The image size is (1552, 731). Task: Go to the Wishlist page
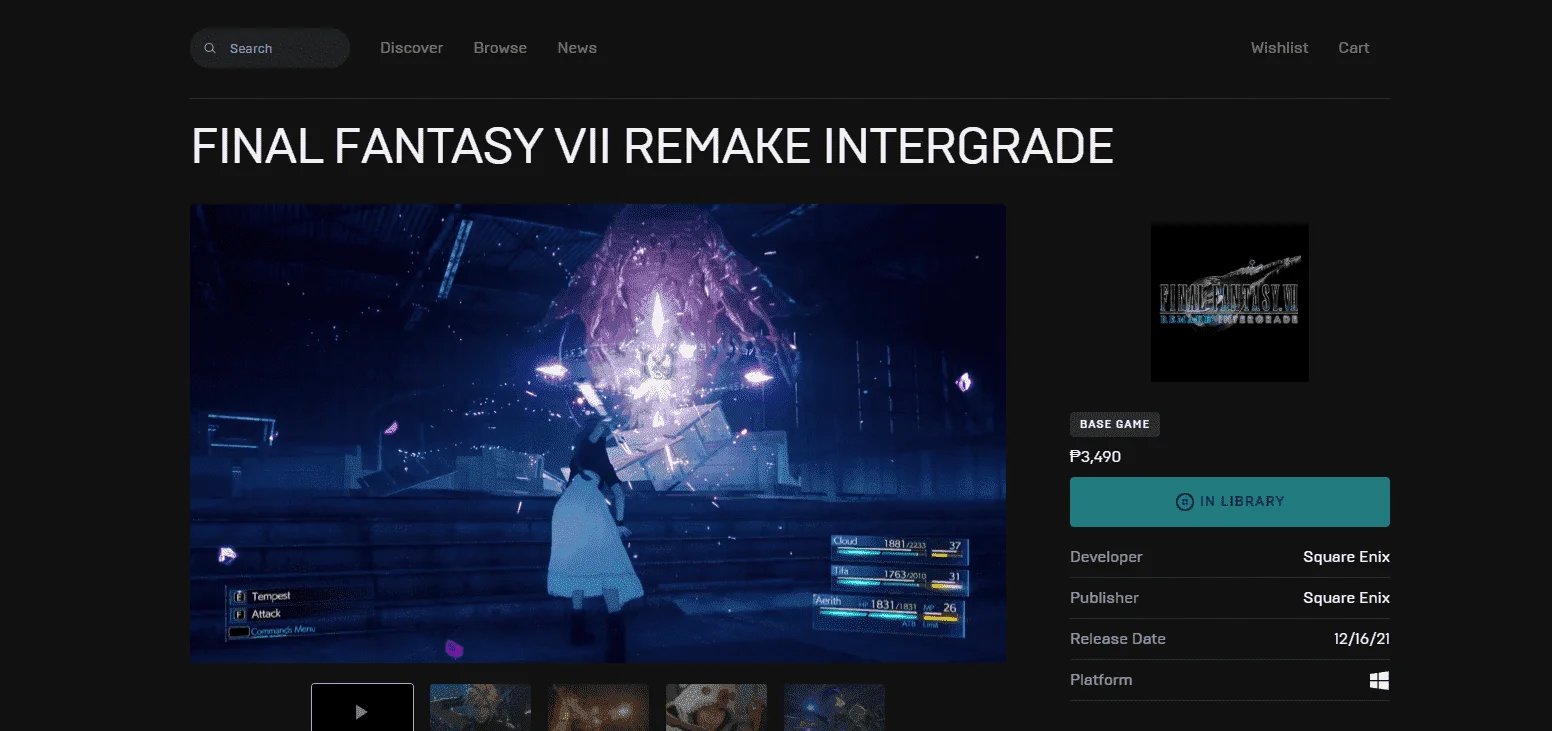tap(1279, 48)
